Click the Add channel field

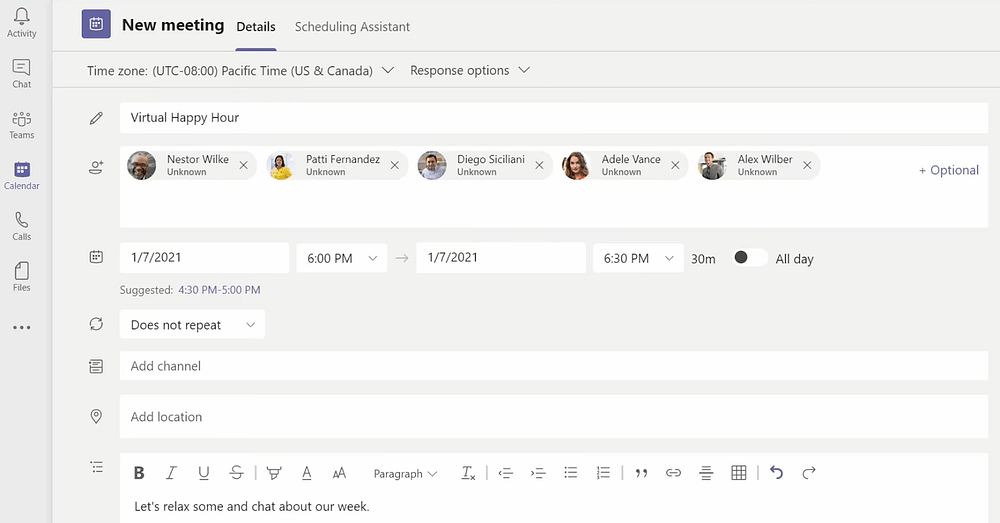click(x=554, y=366)
